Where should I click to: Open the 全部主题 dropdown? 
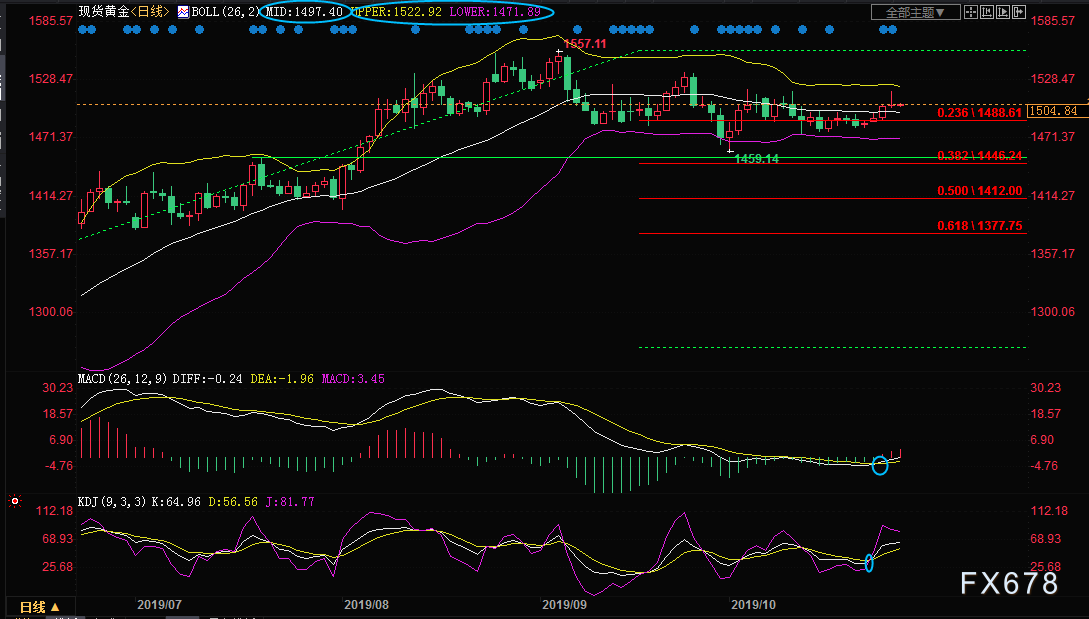(x=915, y=13)
